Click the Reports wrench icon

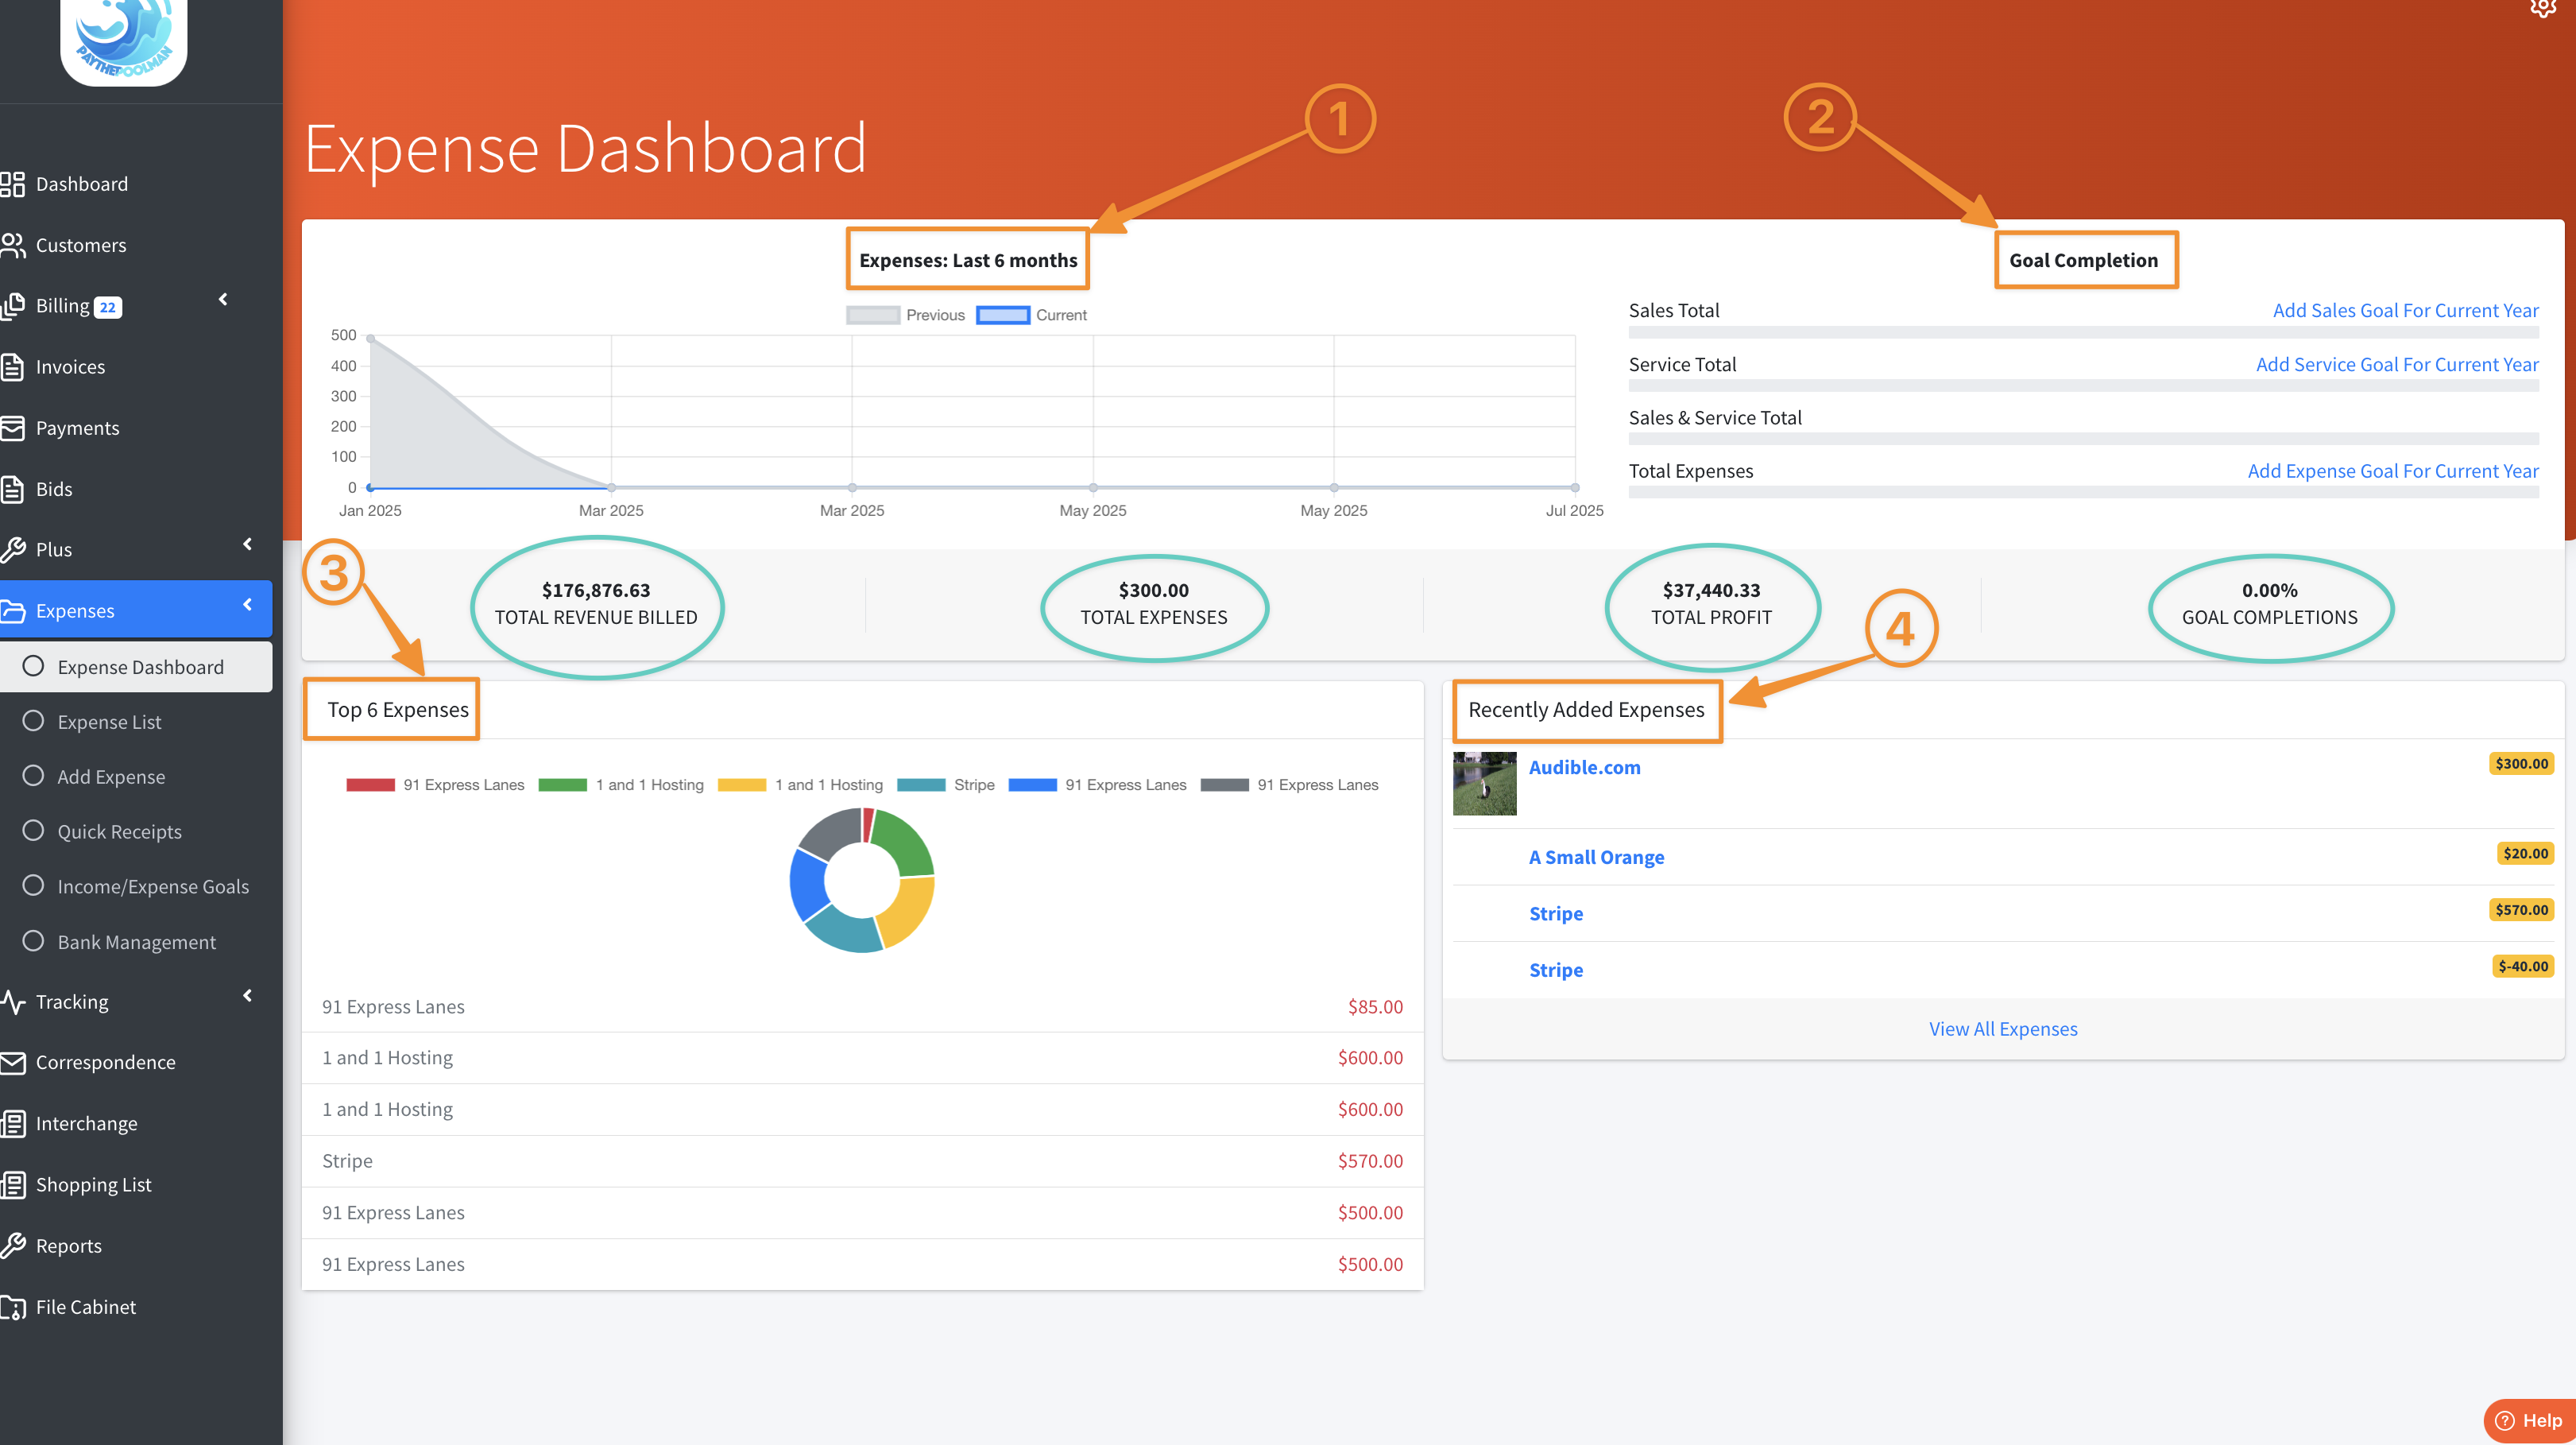click(x=12, y=1246)
